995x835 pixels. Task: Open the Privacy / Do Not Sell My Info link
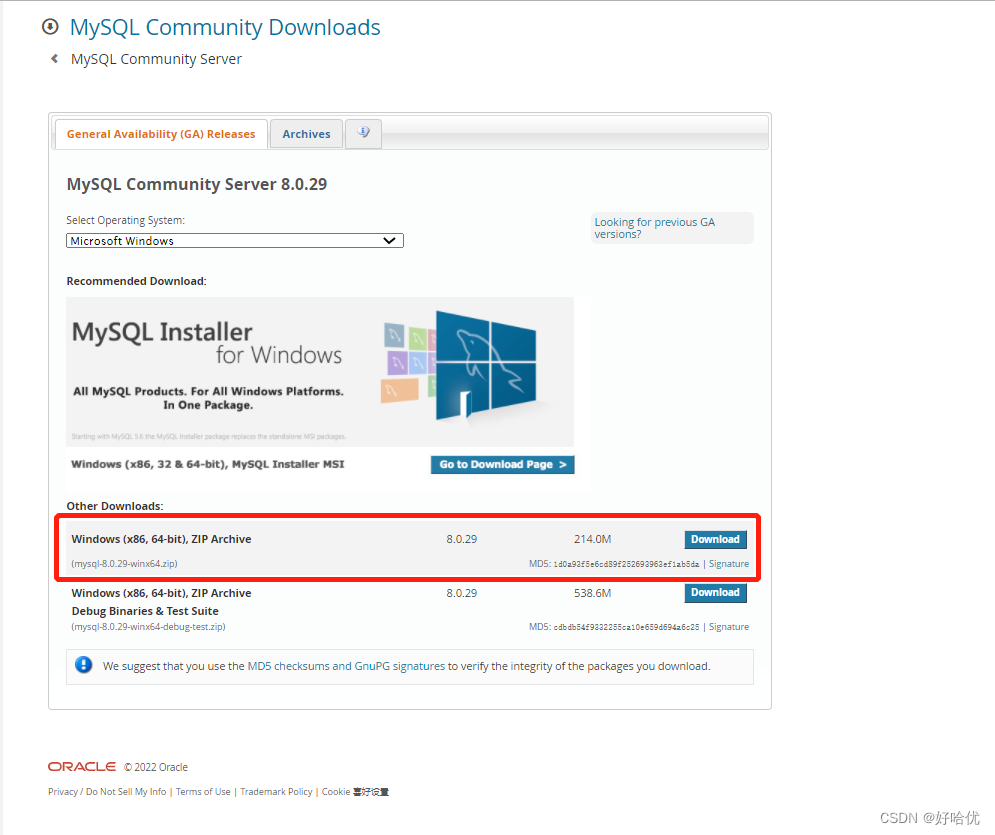(x=107, y=791)
